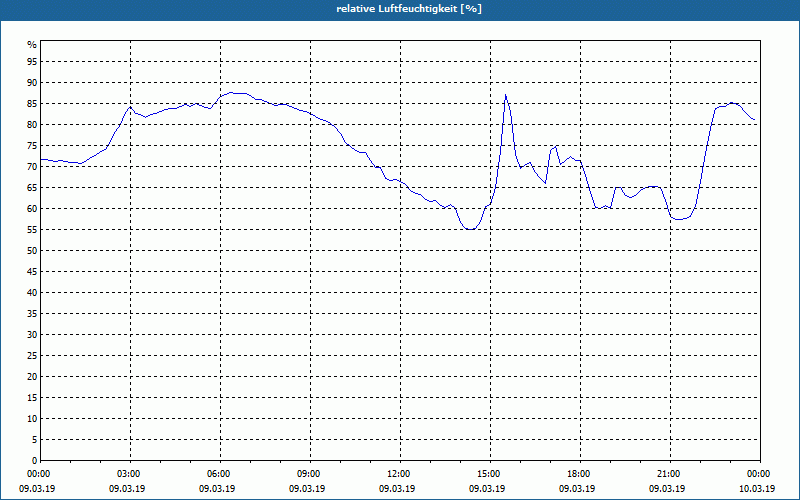800x500 pixels.
Task: Click the y-axis tick label '40'
Action: pos(32,292)
